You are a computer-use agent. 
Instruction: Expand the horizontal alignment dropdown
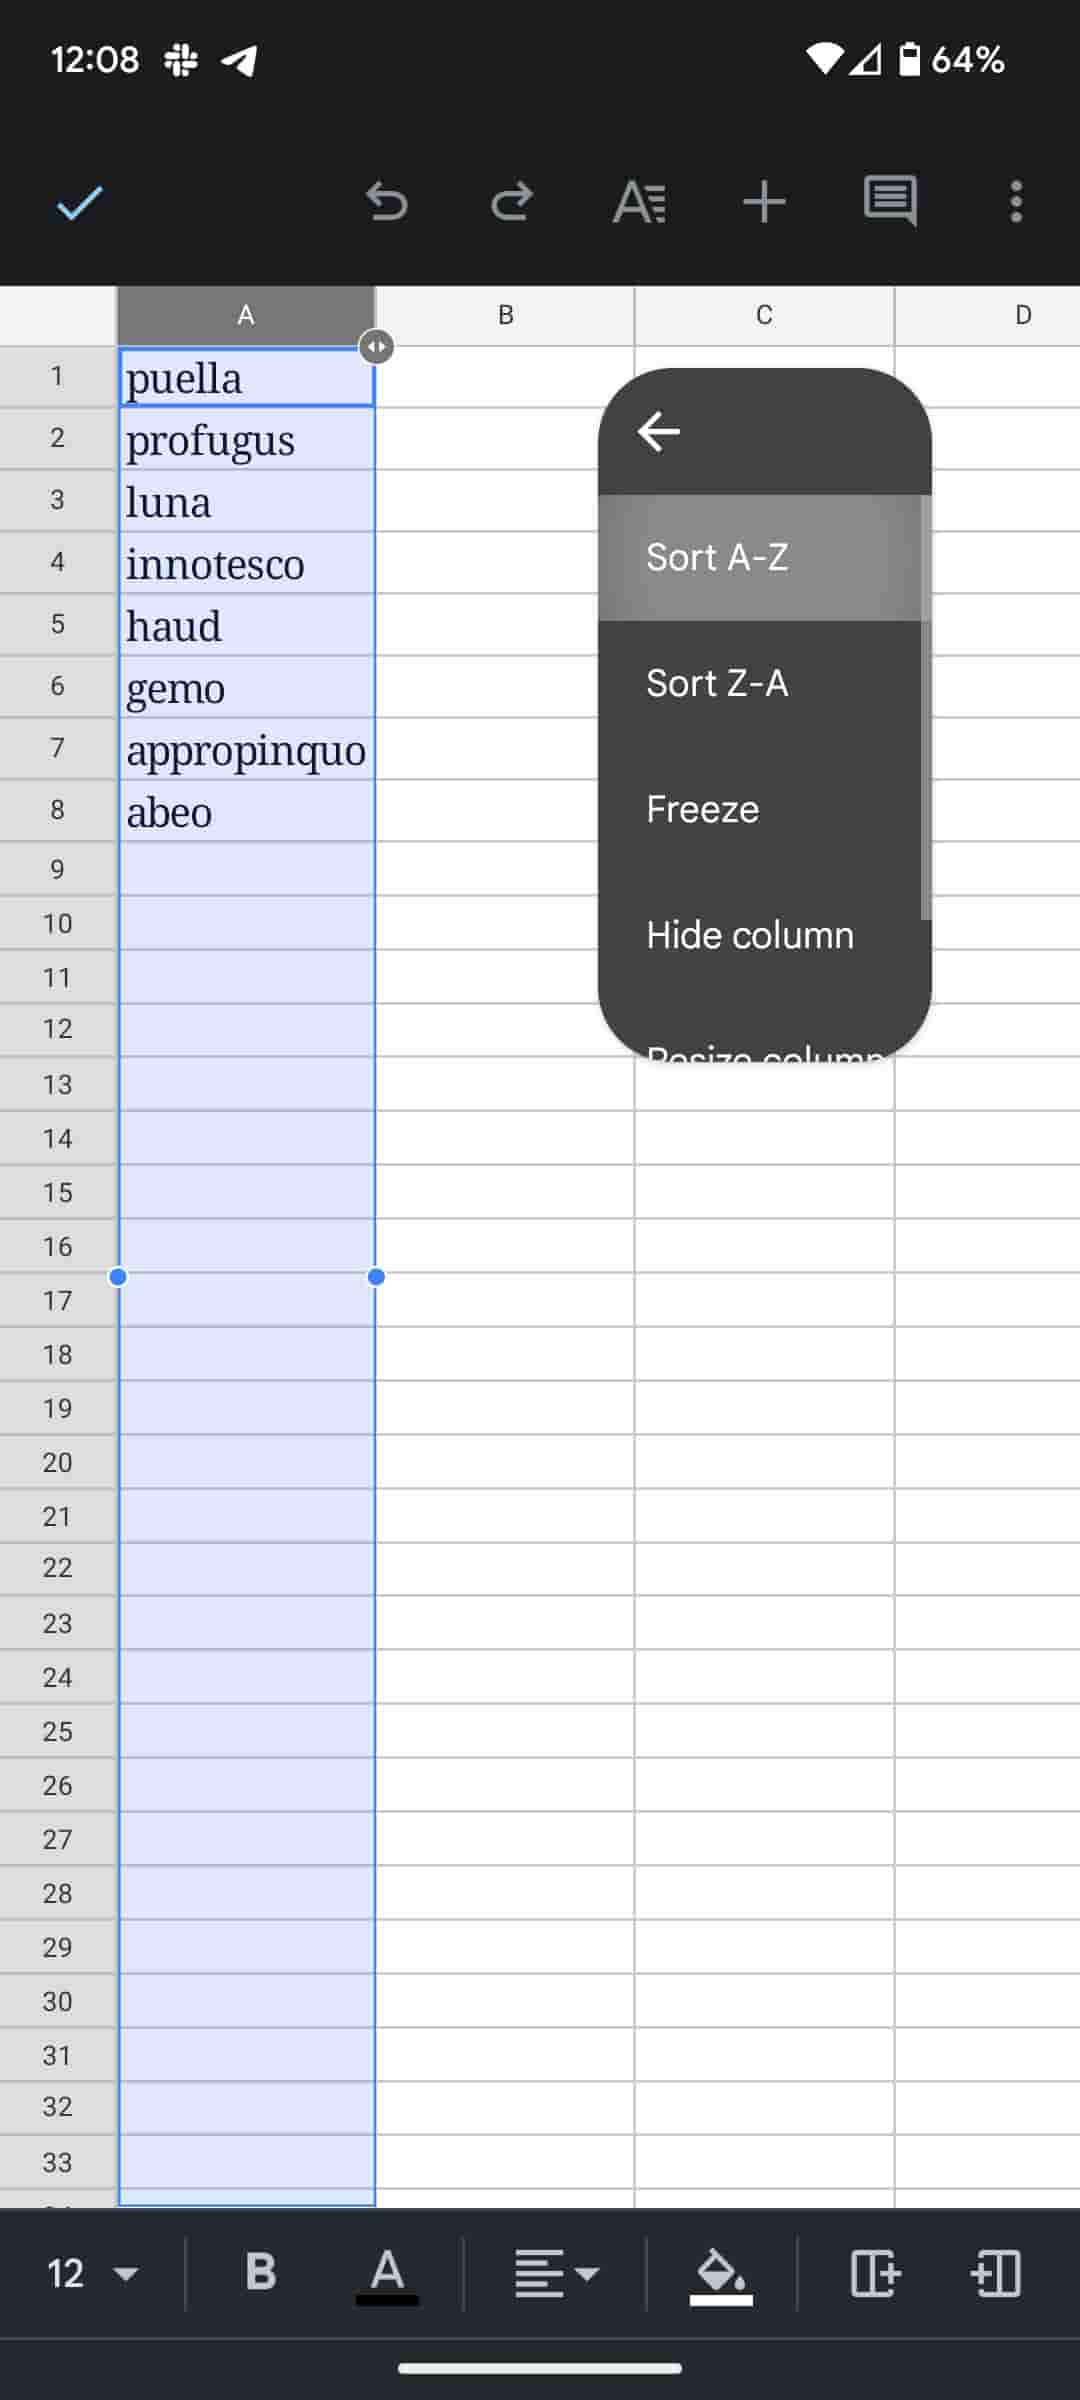coord(556,2273)
